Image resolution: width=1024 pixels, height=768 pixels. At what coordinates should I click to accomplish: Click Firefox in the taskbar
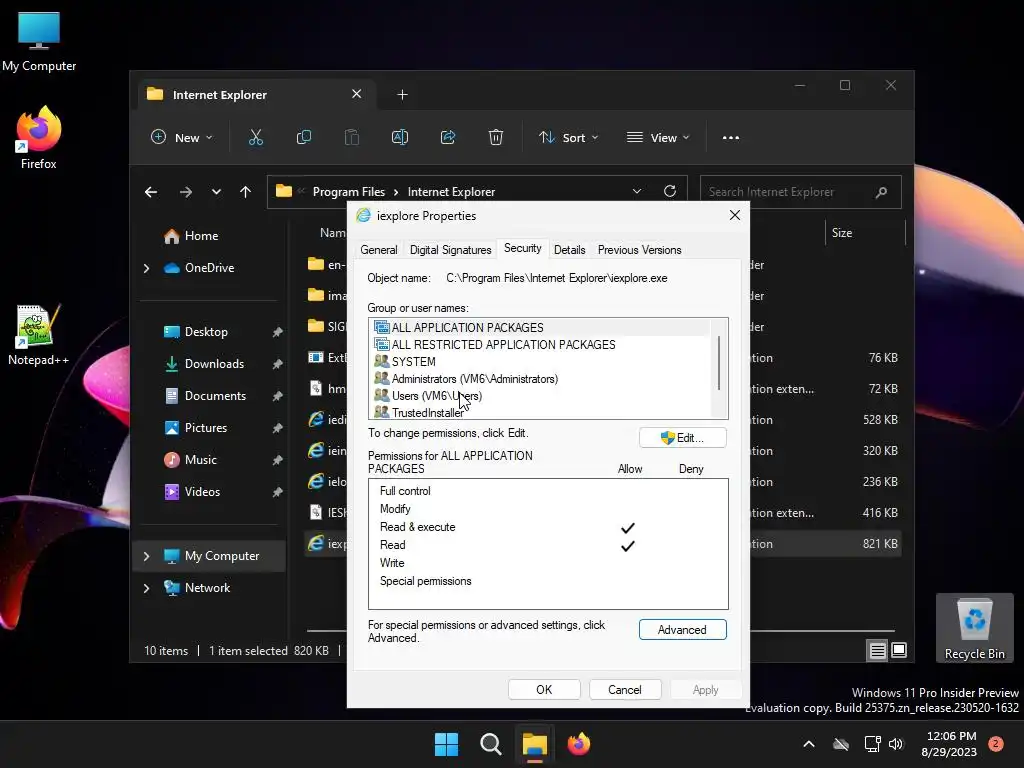coord(579,744)
